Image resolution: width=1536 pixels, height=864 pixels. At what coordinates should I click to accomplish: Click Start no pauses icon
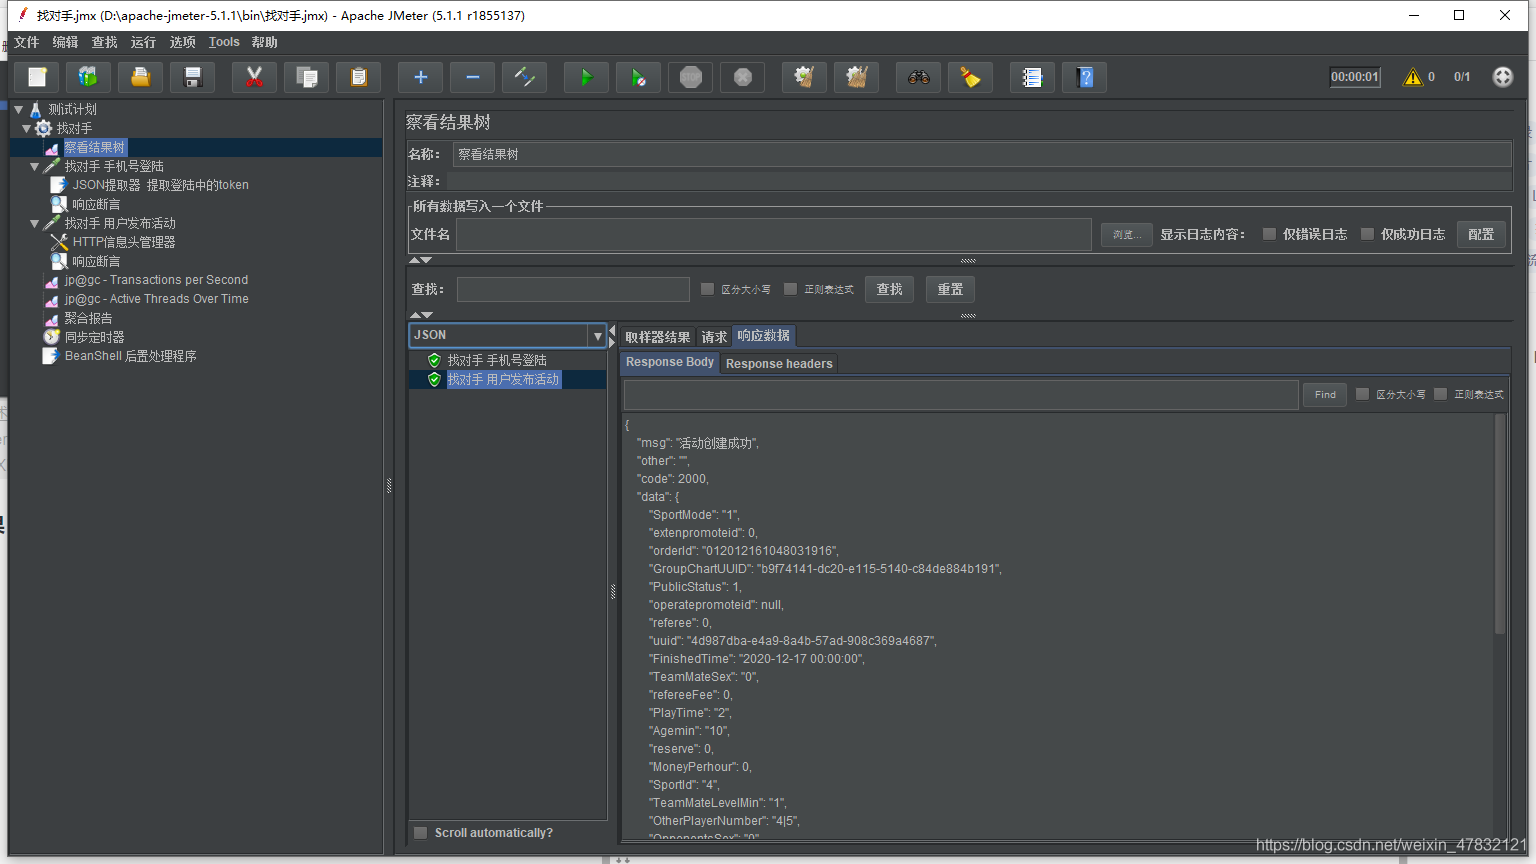point(639,77)
